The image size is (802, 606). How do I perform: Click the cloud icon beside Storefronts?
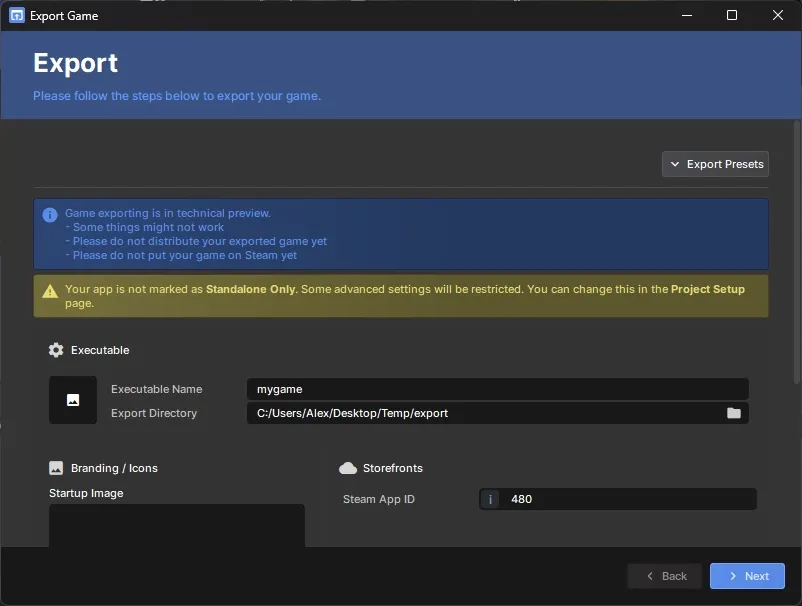coord(349,467)
